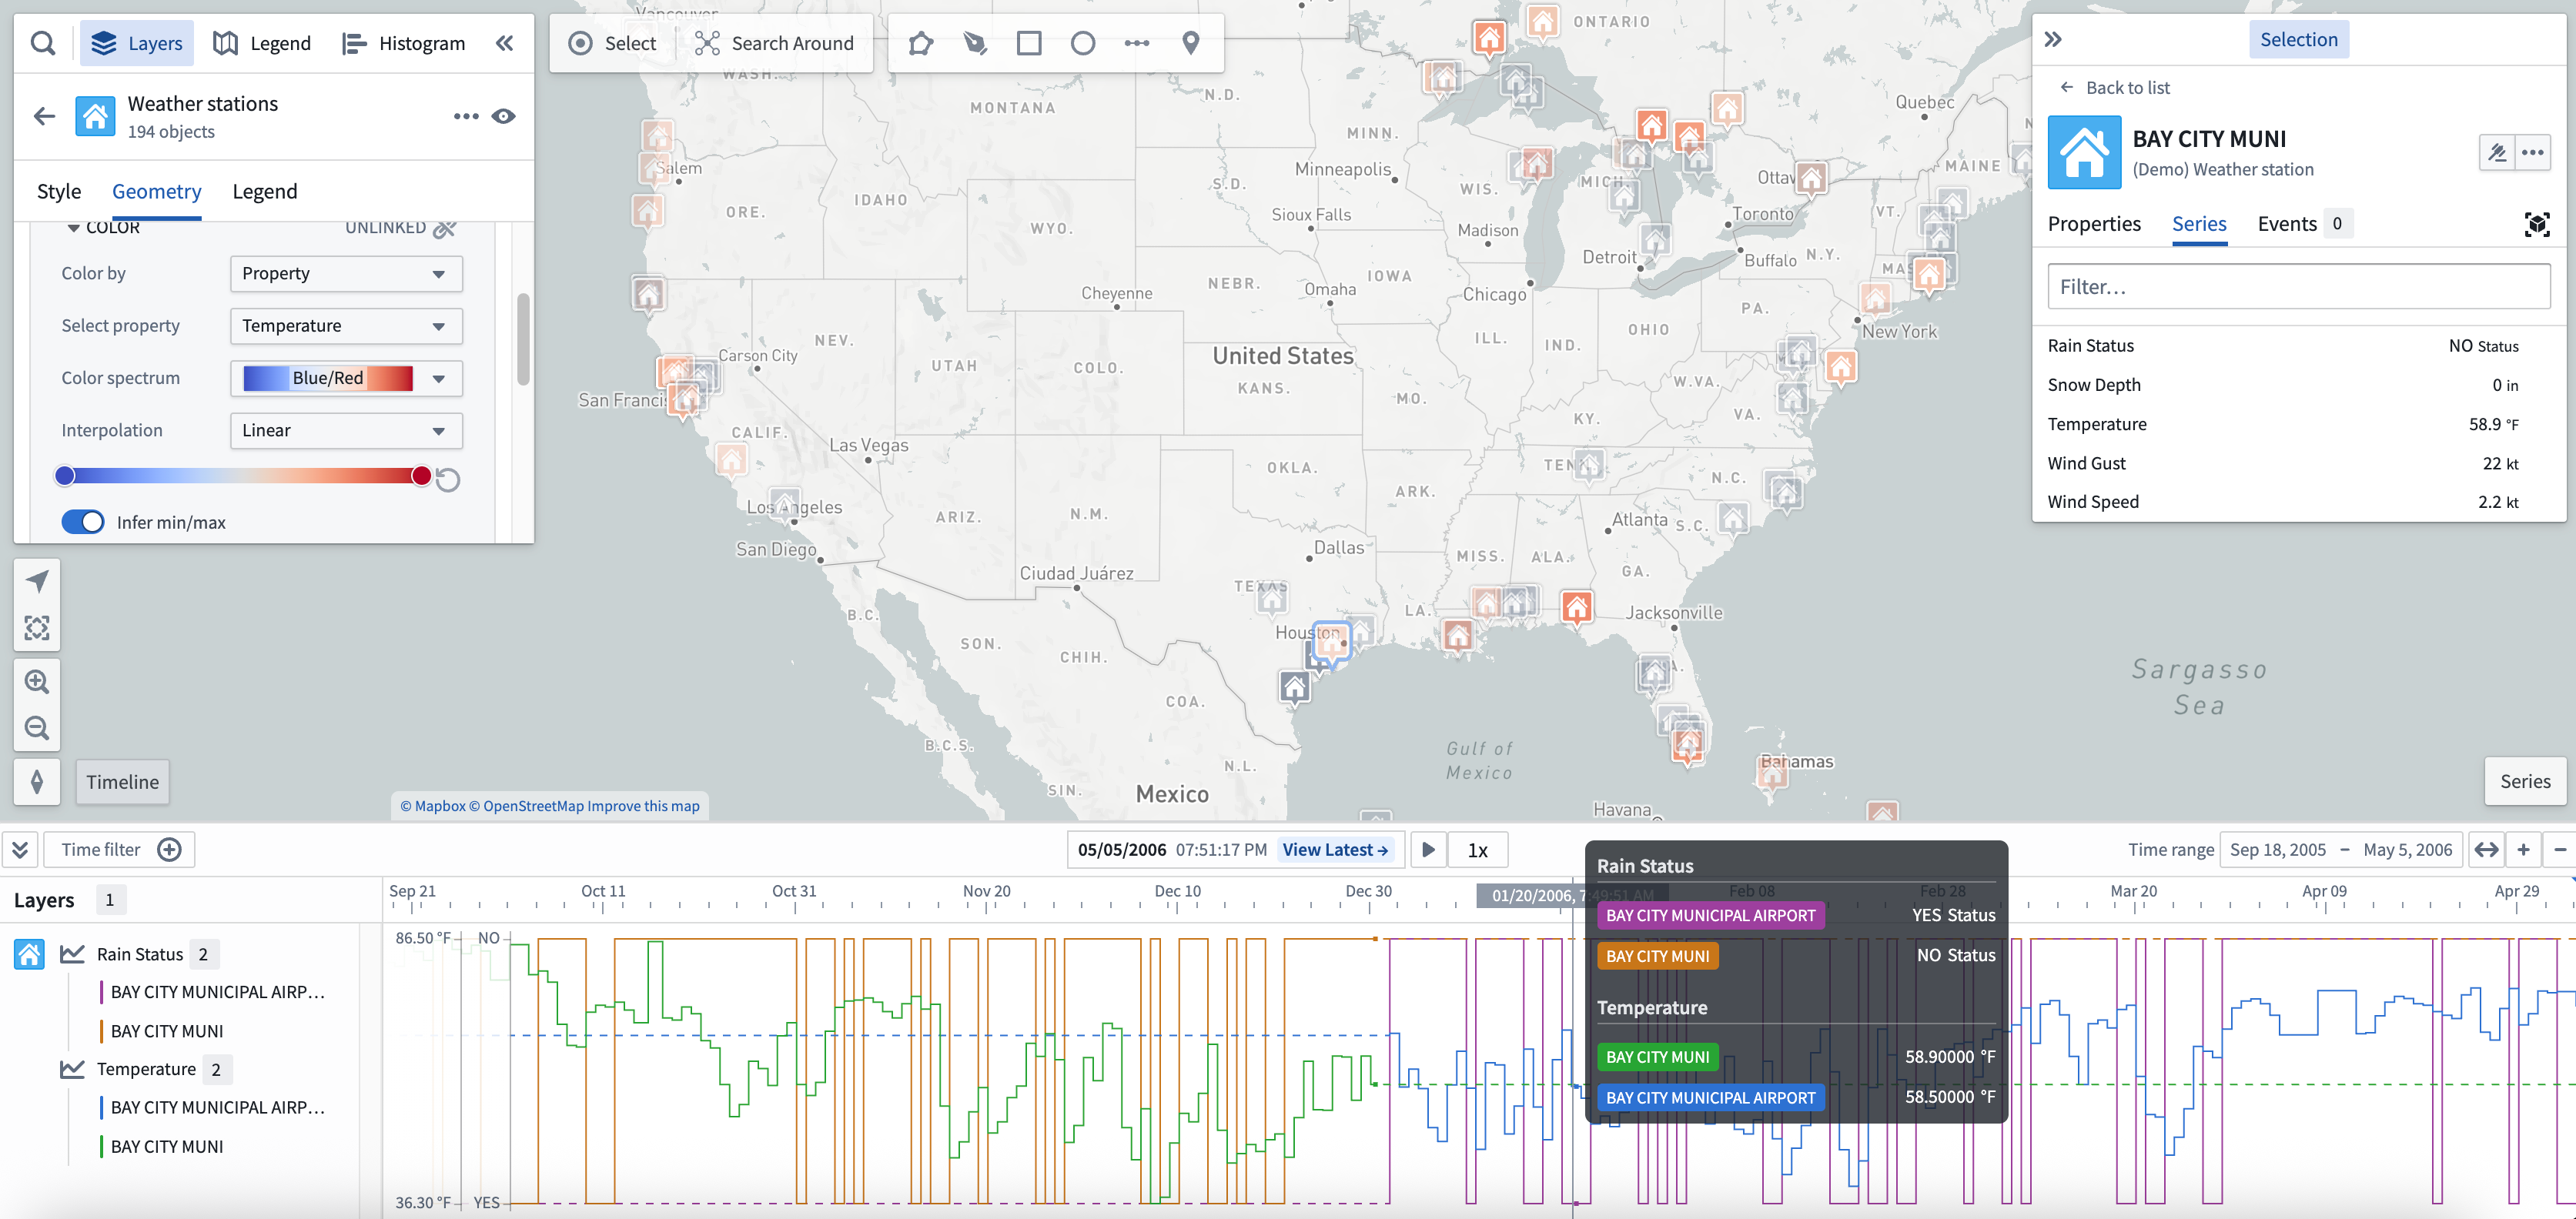Select the rectangle drawing tool
Viewport: 2576px width, 1219px height.
pos(1029,43)
